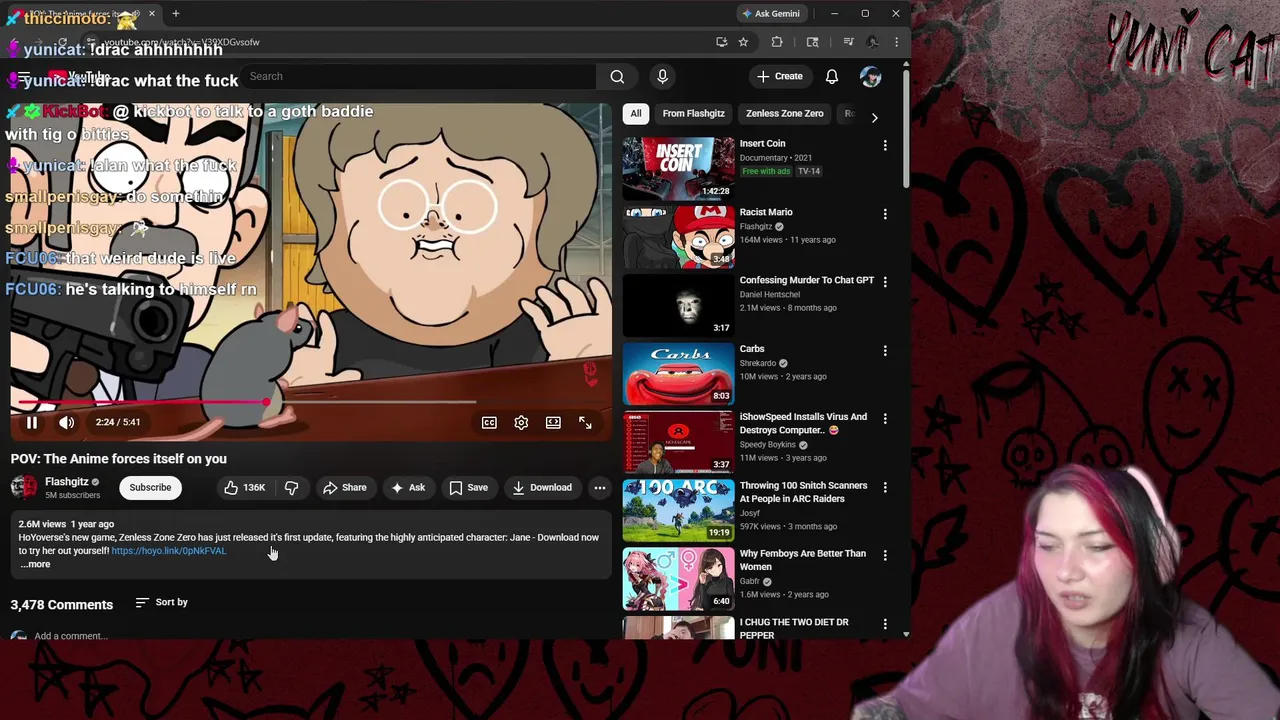The width and height of the screenshot is (1280, 720).
Task: Subscribe to Flashgitz
Action: [150, 488]
